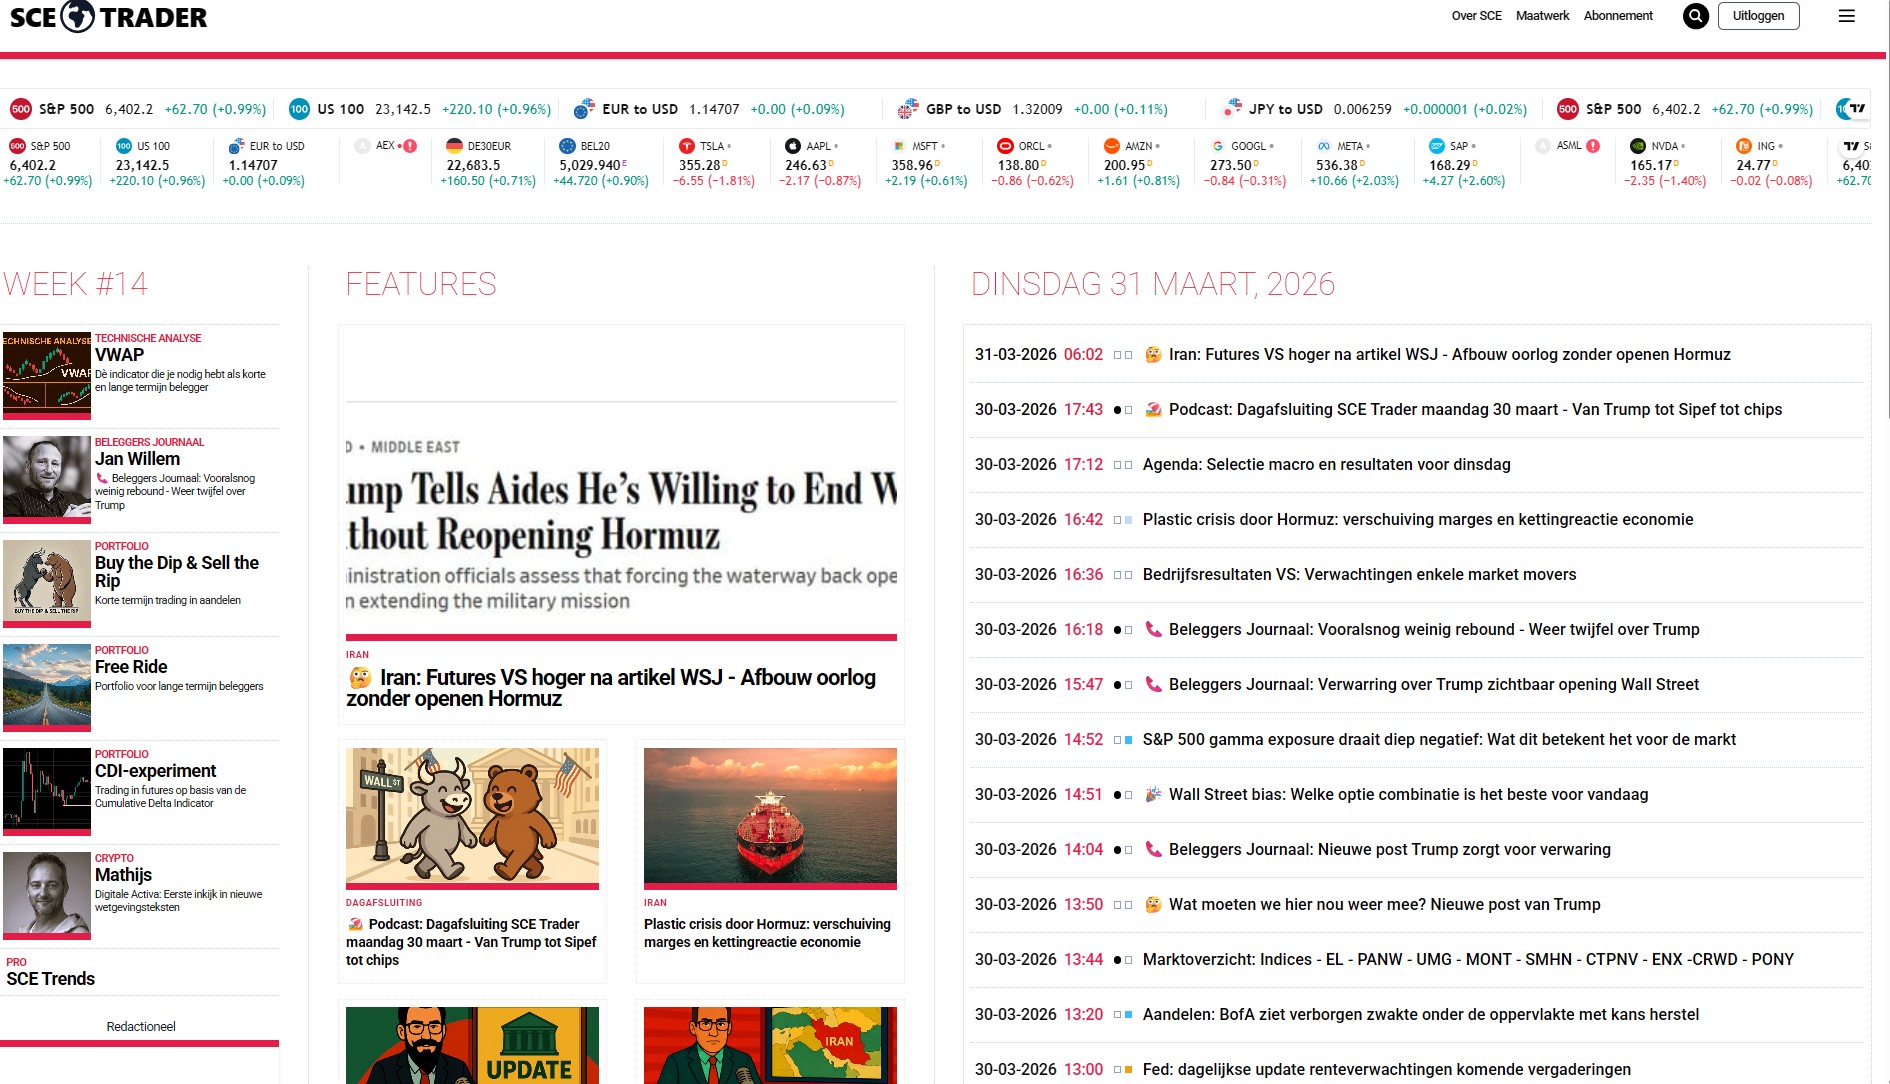1890x1084 pixels.
Task: Click the ING ticker icon
Action: click(1744, 146)
